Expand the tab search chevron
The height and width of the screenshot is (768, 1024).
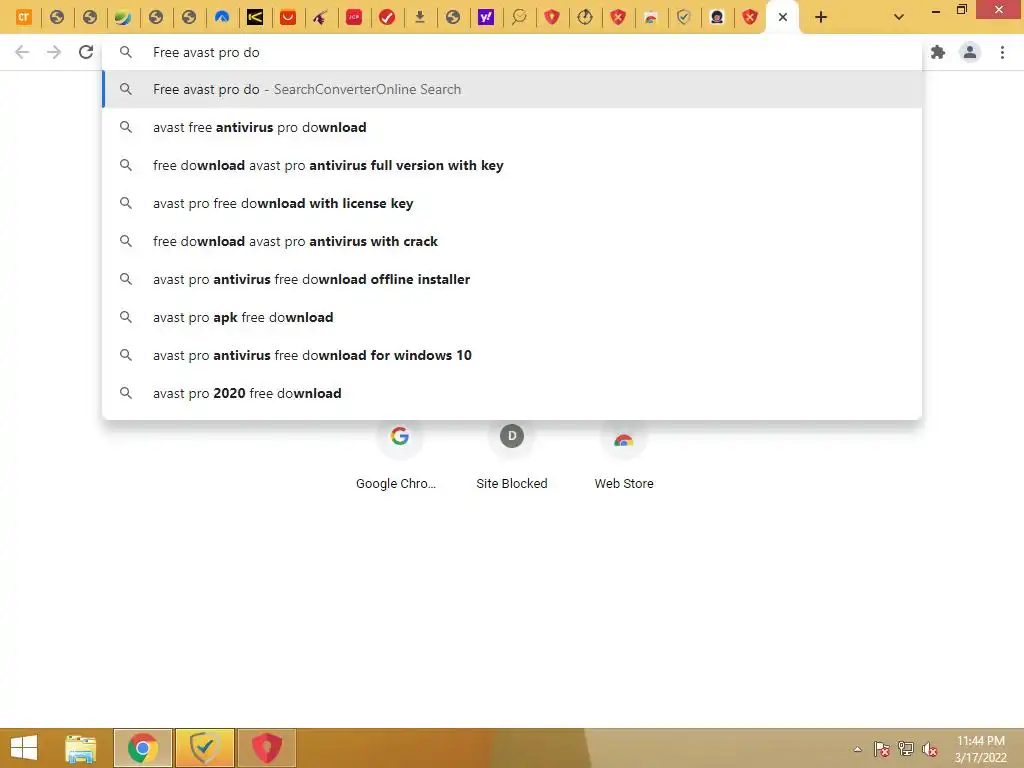tap(899, 17)
